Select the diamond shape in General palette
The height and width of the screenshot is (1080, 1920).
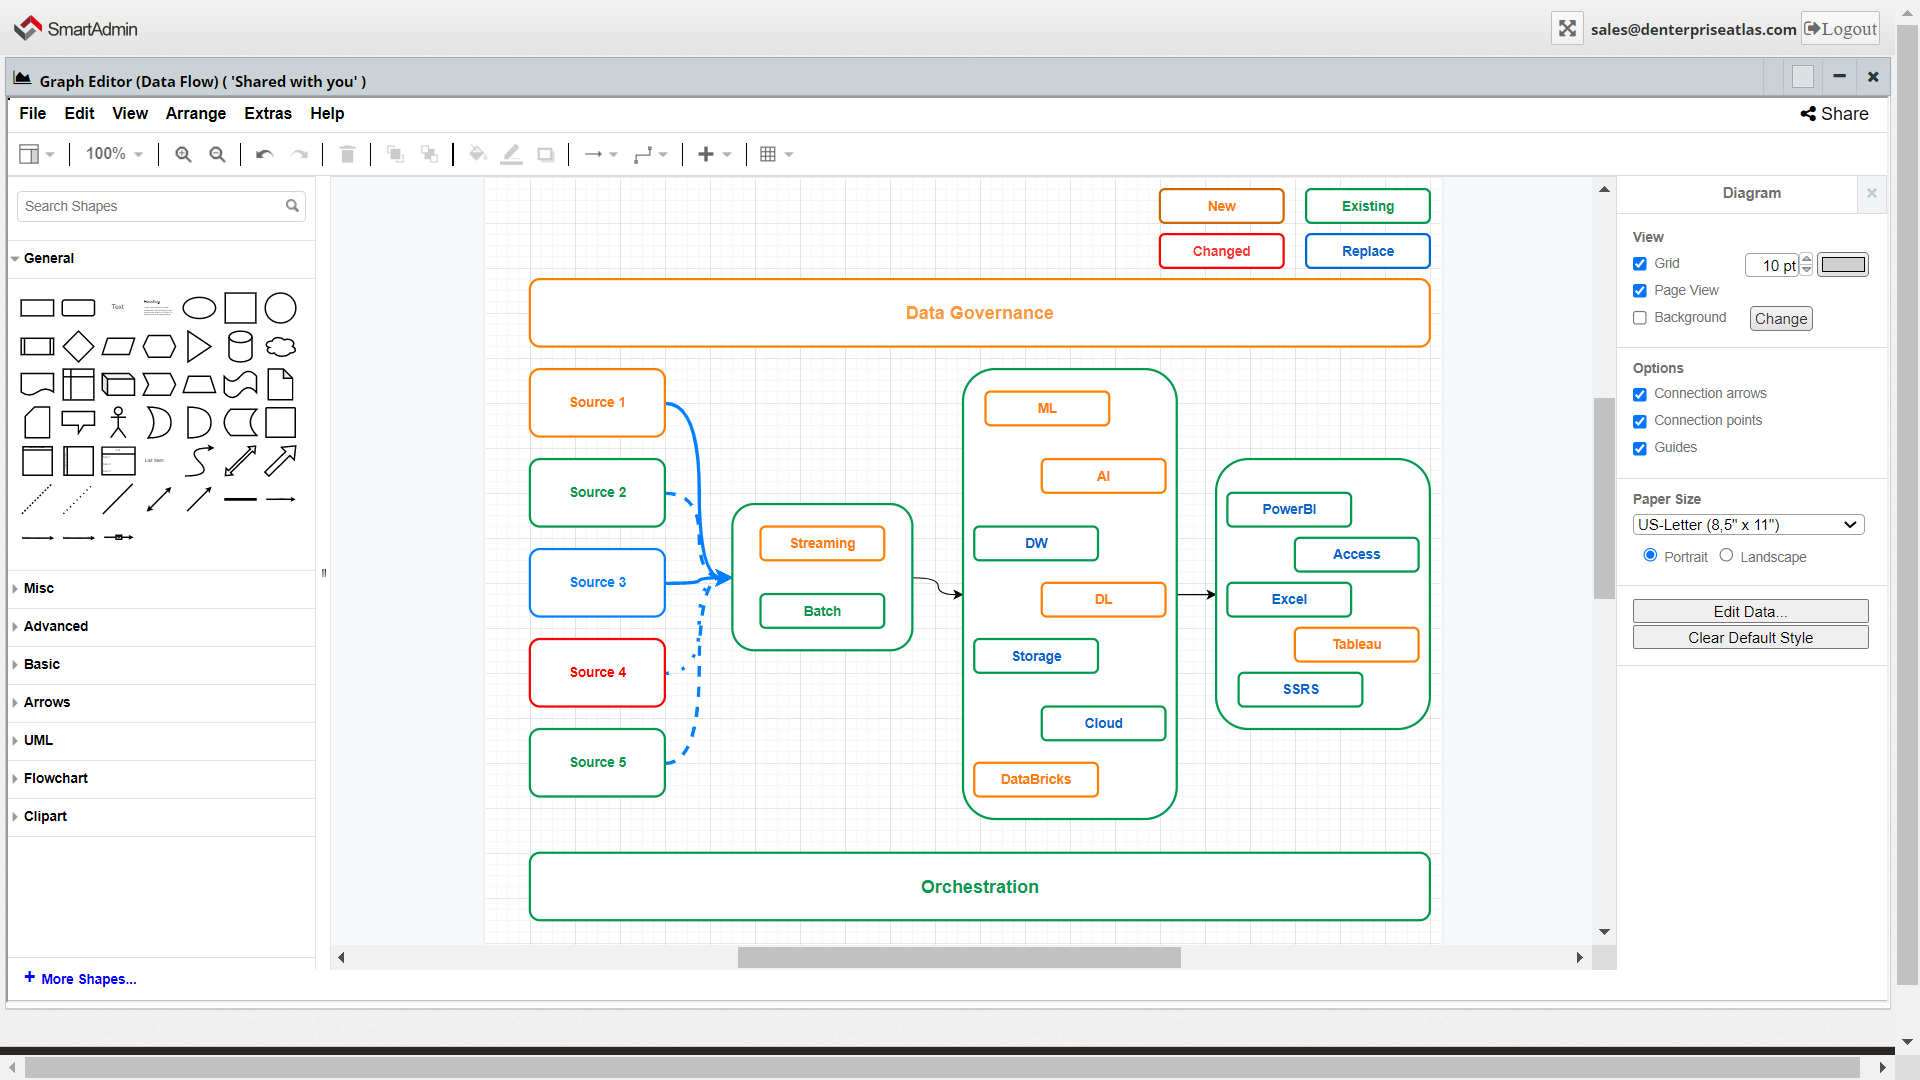click(x=78, y=347)
